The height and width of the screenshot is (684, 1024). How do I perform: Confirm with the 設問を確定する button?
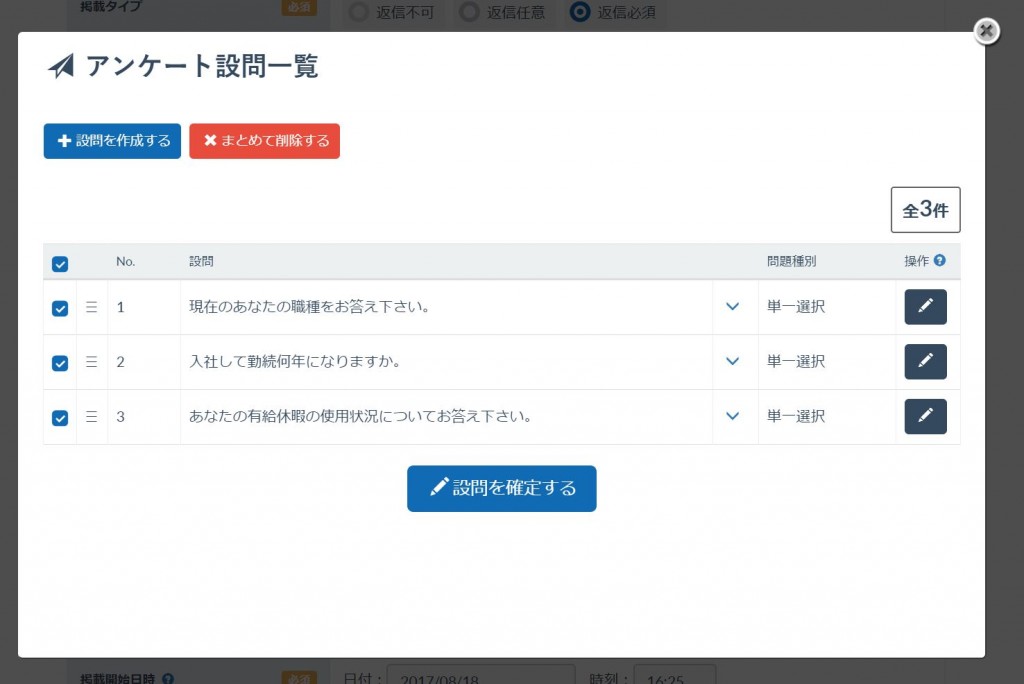click(x=502, y=488)
